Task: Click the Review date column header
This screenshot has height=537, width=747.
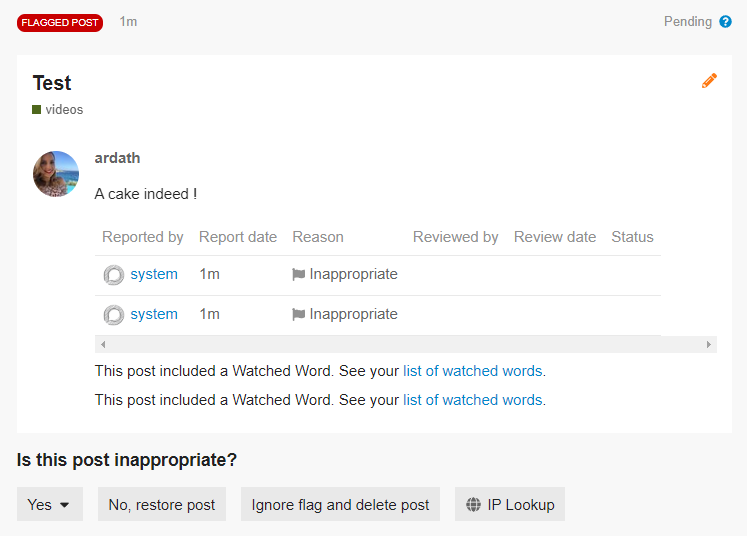Action: [x=555, y=237]
